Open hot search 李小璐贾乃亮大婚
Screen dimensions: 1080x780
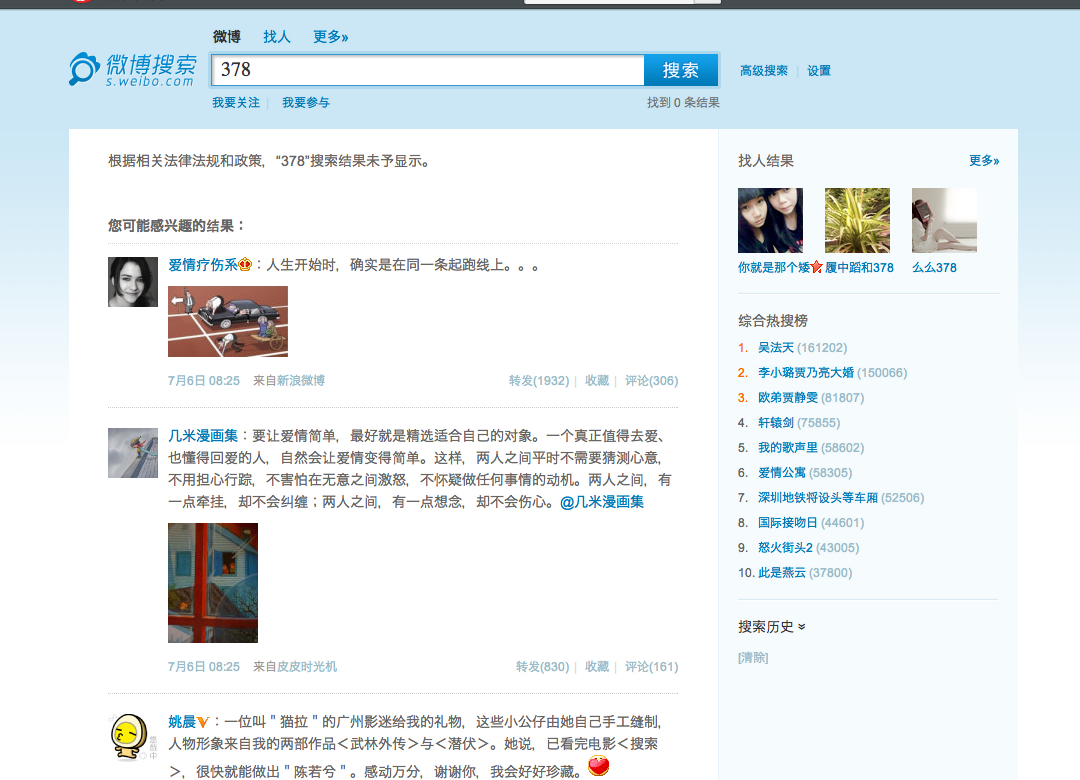pos(806,373)
